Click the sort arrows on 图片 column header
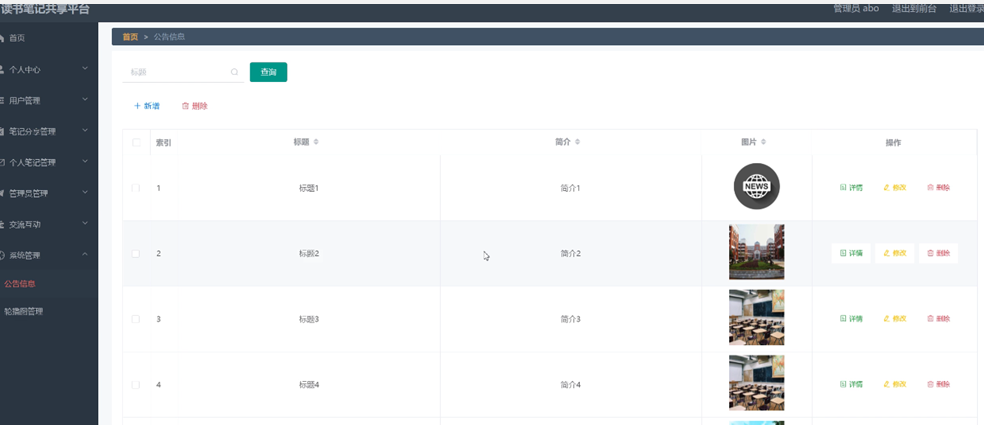984x425 pixels. pos(763,142)
